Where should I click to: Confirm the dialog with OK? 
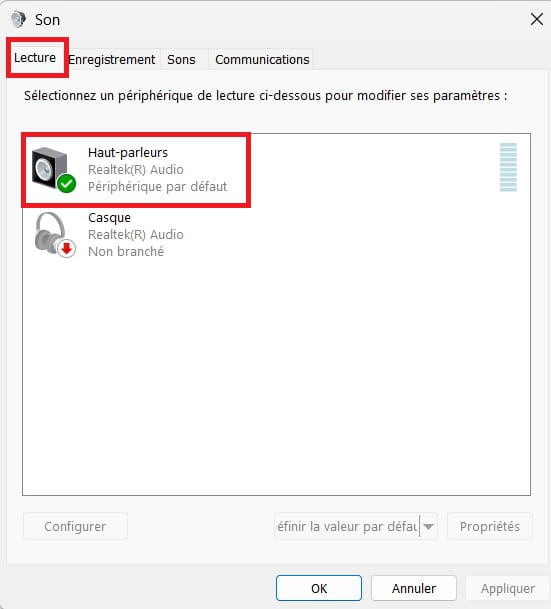(319, 588)
